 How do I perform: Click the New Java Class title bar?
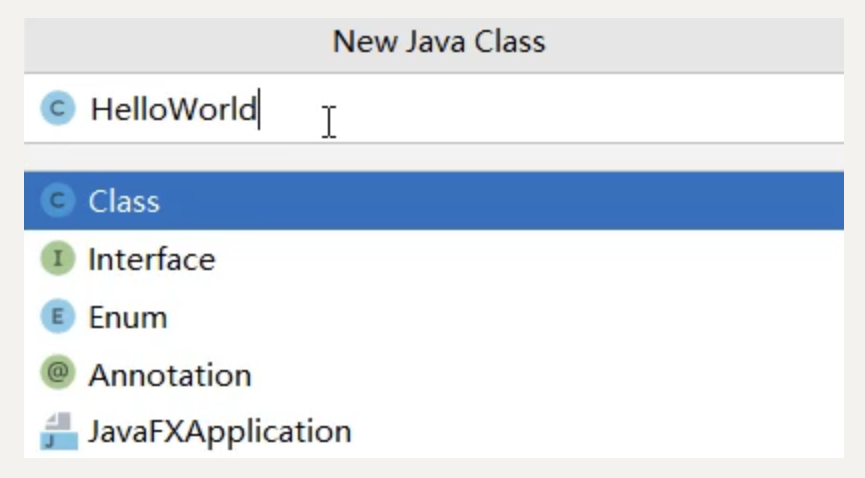coord(434,45)
